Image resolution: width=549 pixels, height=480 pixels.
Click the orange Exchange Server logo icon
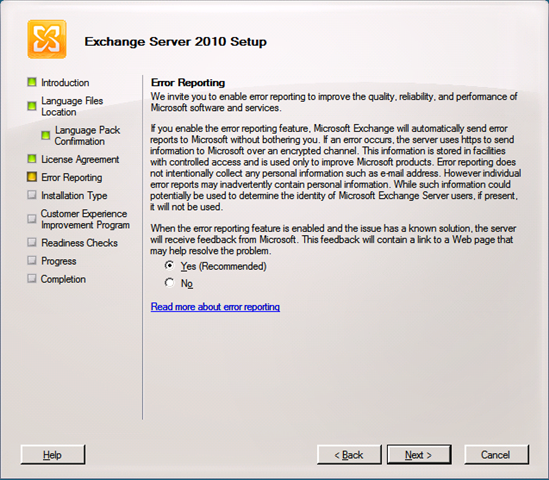pyautogui.click(x=47, y=40)
